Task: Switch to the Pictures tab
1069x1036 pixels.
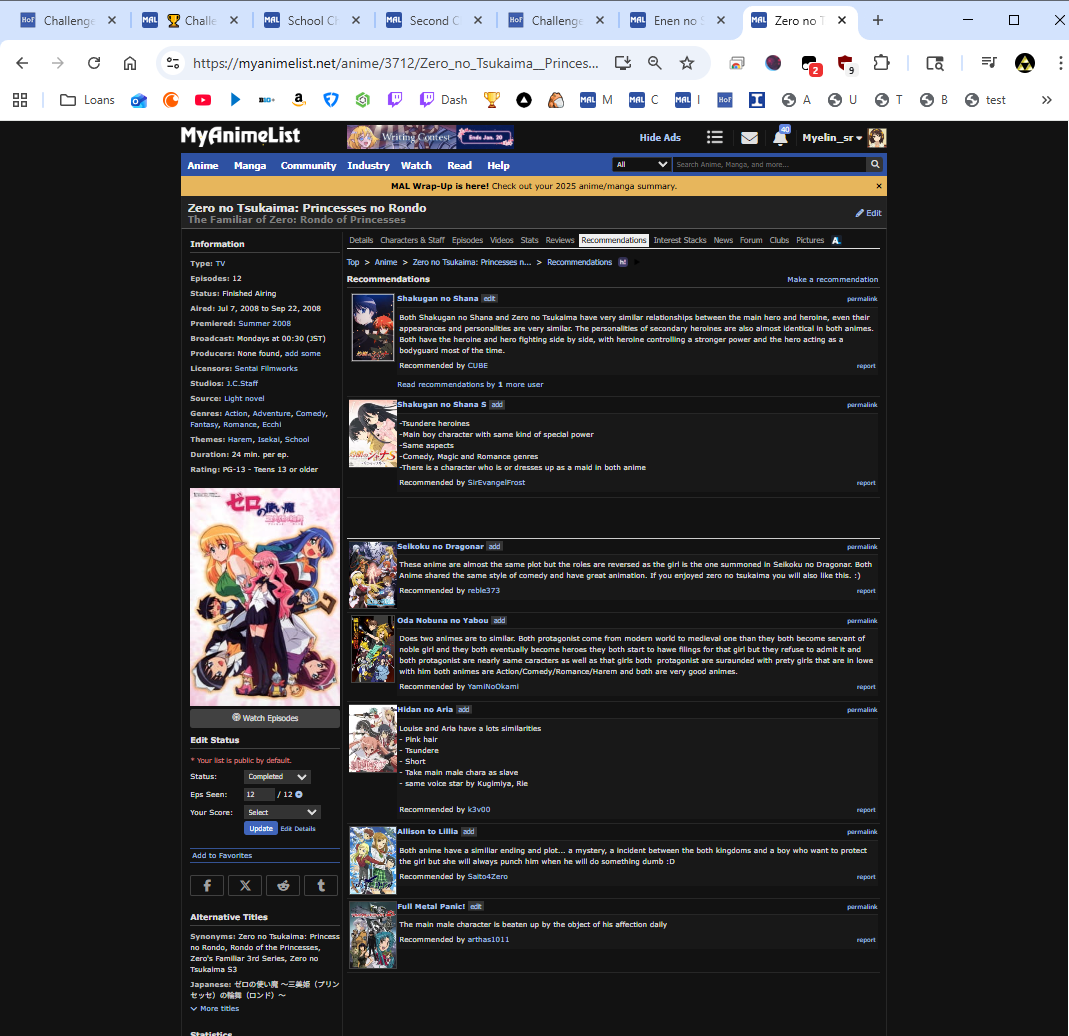Action: tap(810, 241)
